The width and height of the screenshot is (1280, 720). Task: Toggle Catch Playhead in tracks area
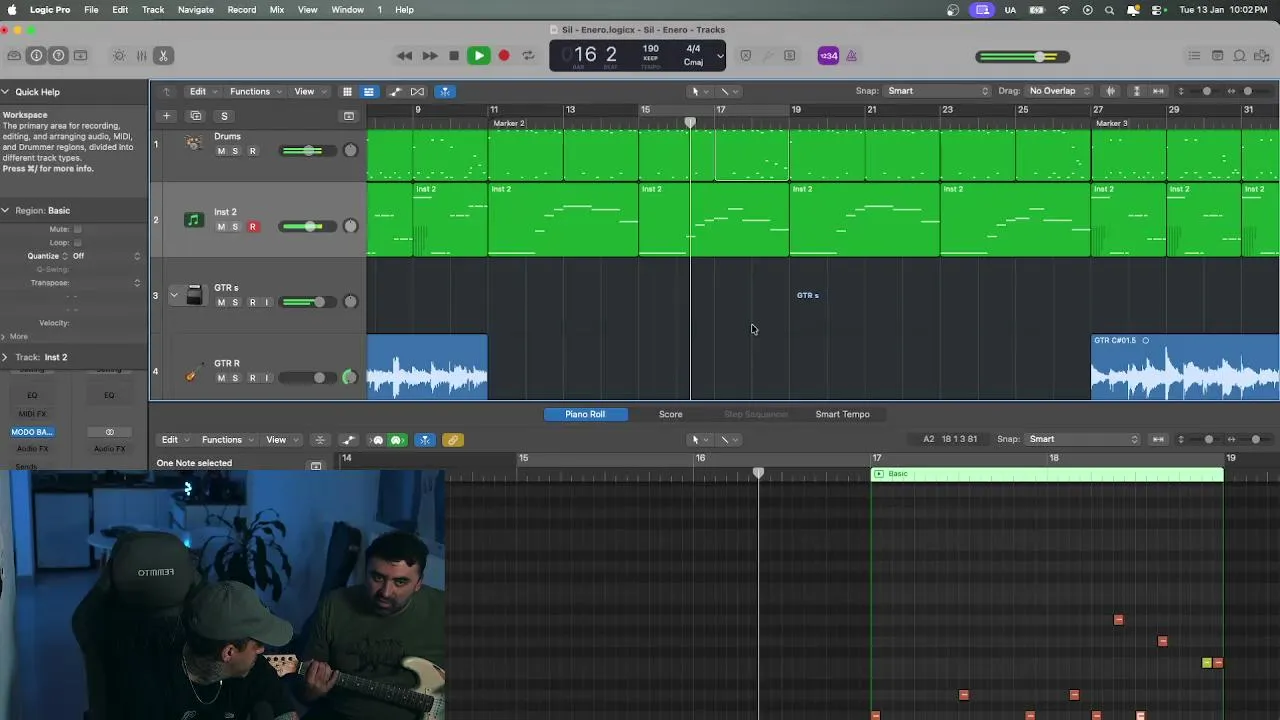point(446,91)
